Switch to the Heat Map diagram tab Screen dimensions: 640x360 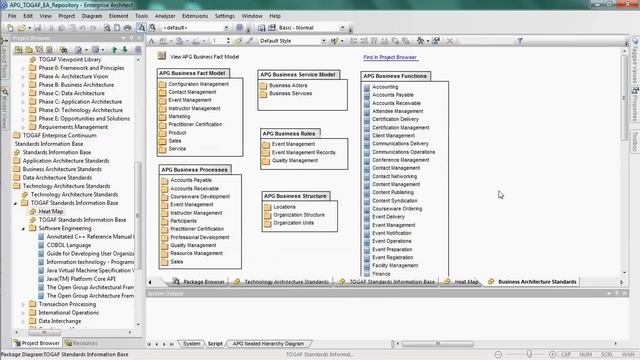462,282
